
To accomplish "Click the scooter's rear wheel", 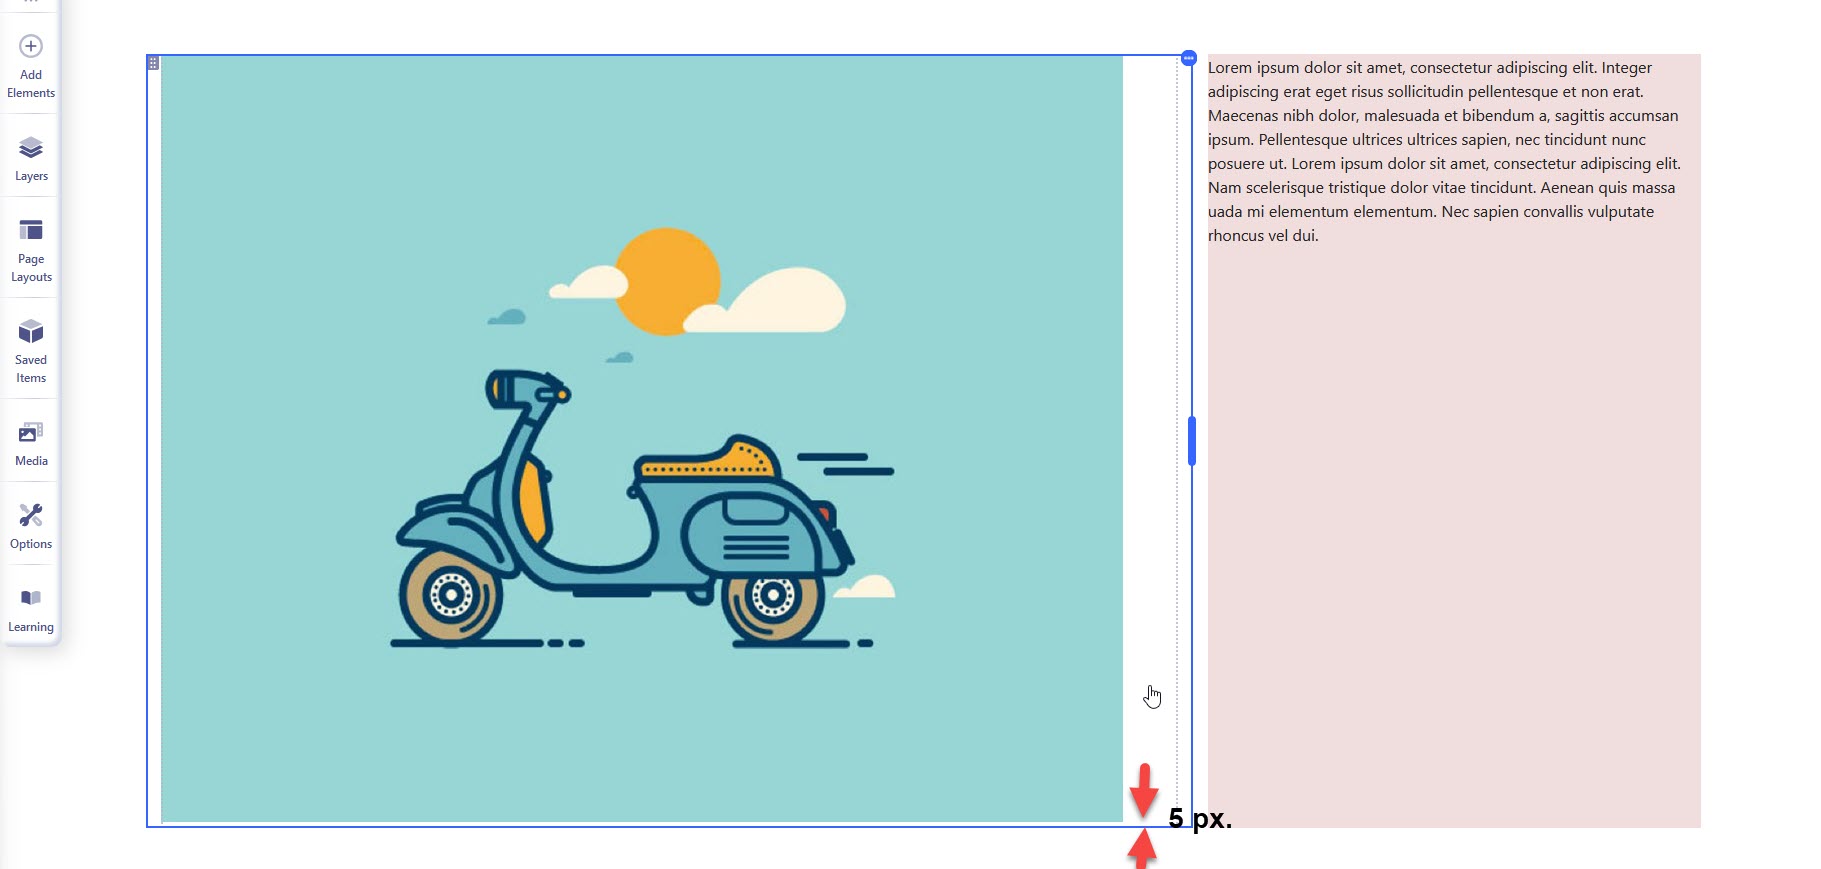I will tap(772, 597).
